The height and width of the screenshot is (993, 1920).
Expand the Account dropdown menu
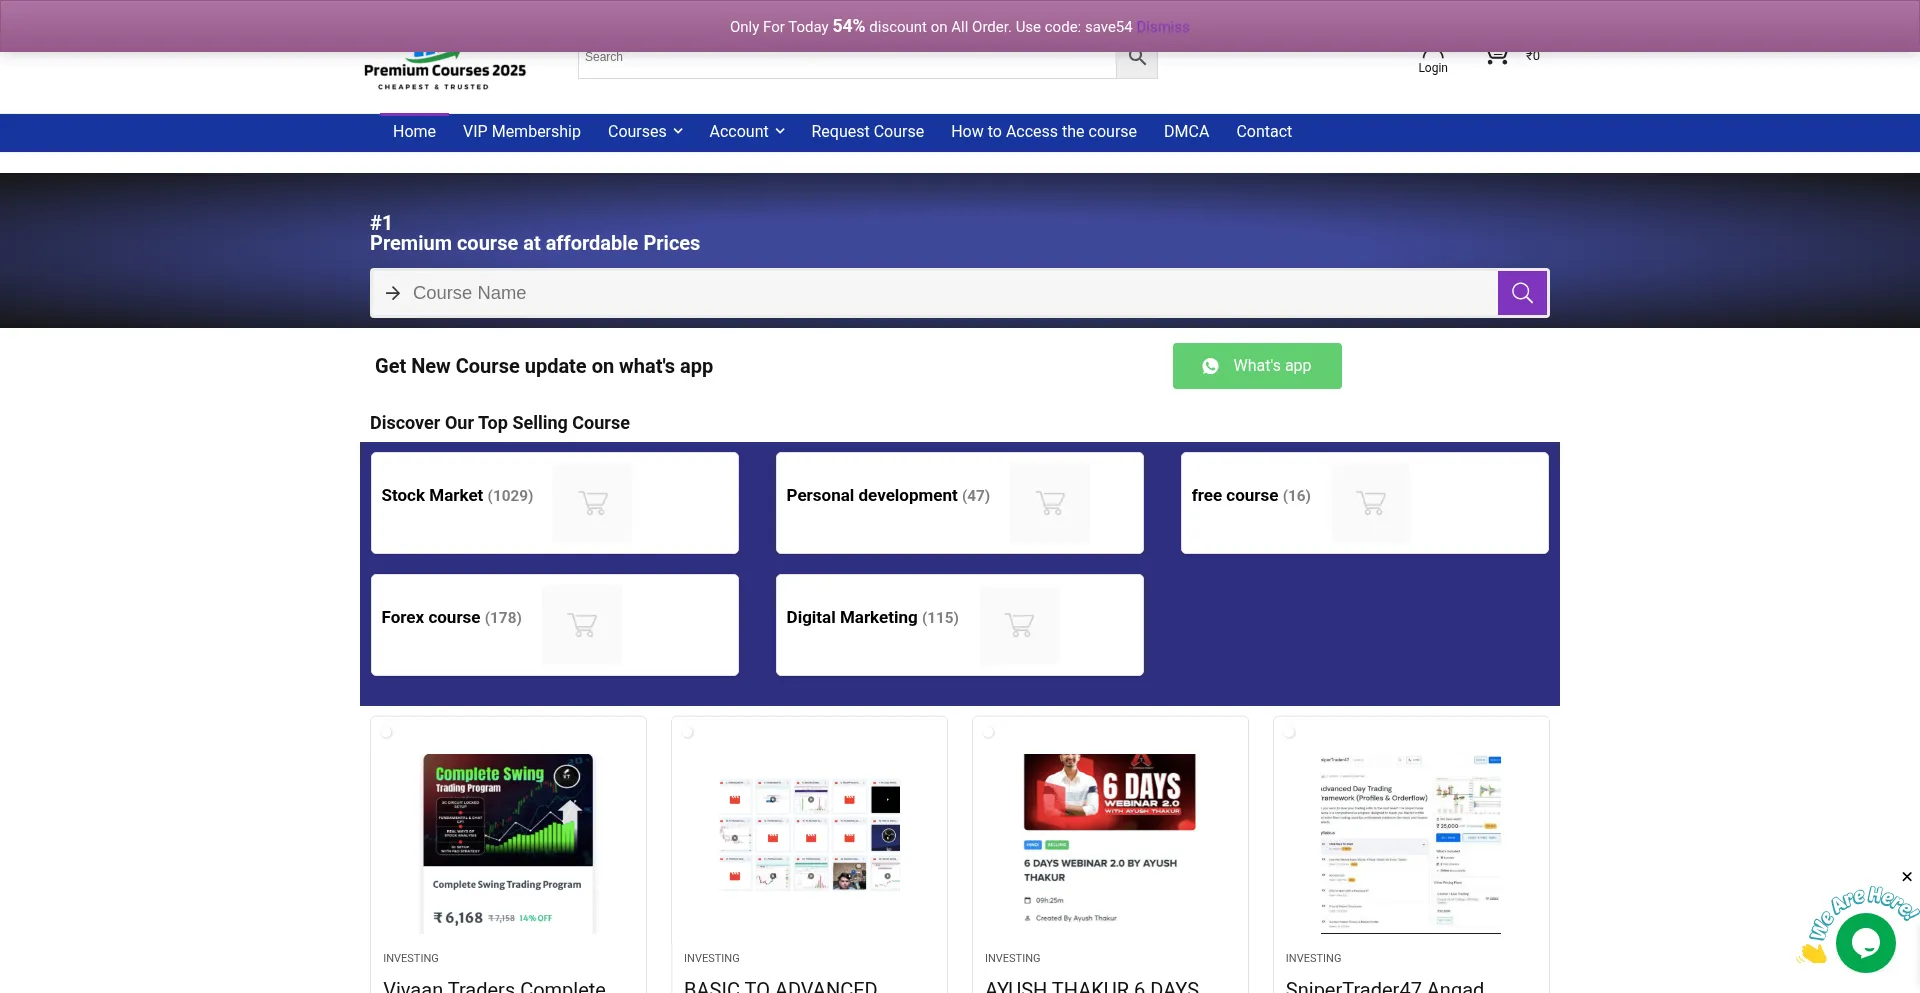coord(746,132)
